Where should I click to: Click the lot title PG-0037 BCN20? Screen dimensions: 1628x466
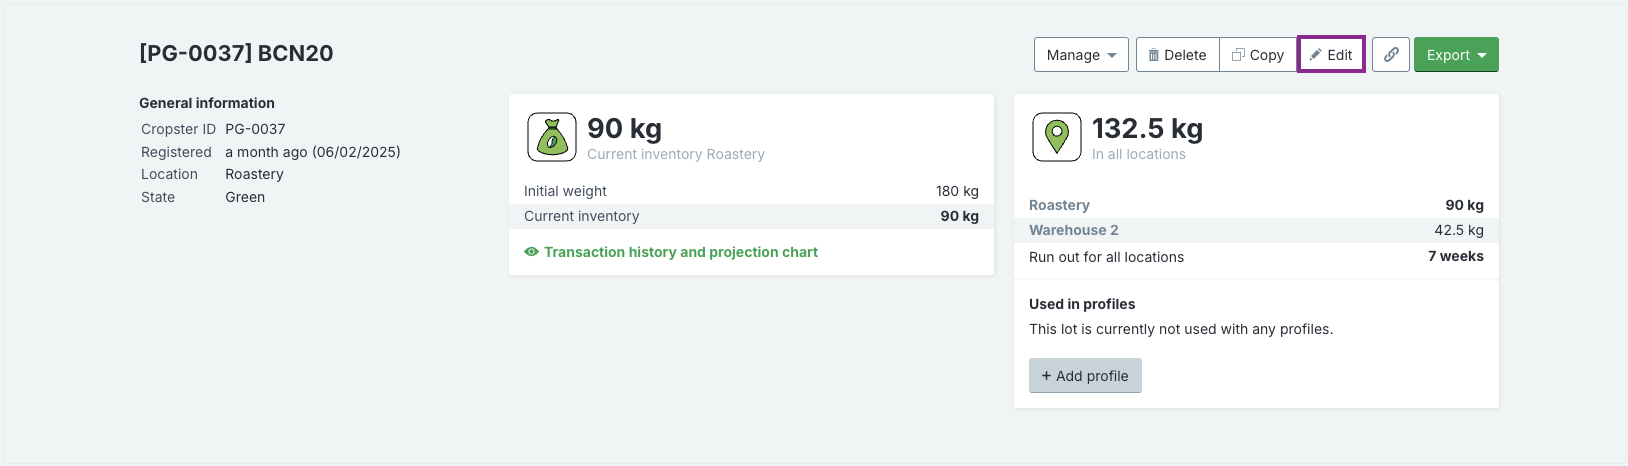point(236,54)
